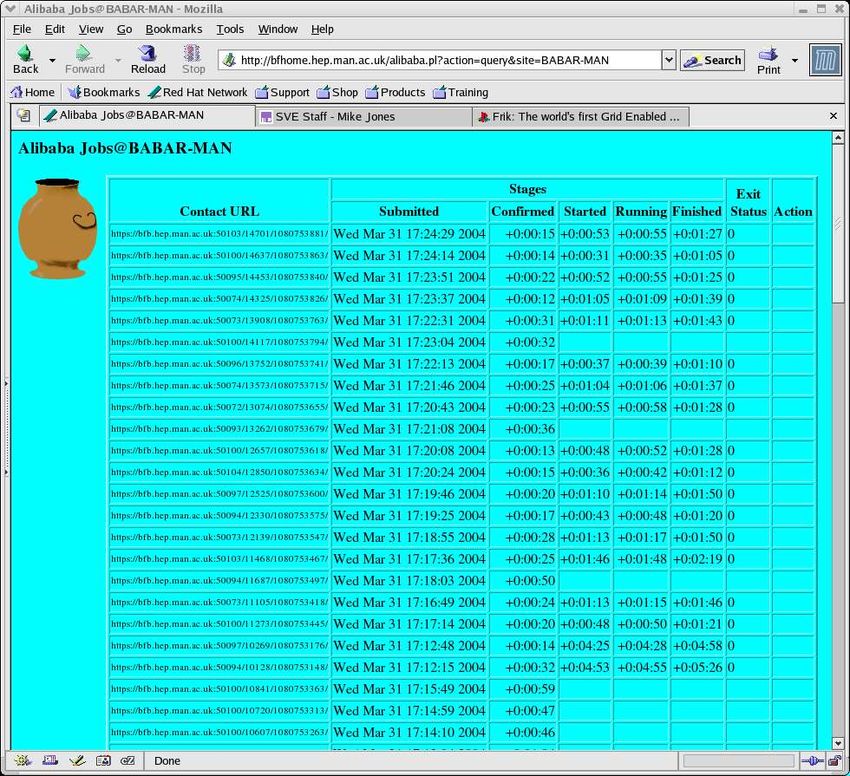This screenshot has width=850, height=776.
Task: Open the Shop bookmark folder
Action: tap(337, 92)
